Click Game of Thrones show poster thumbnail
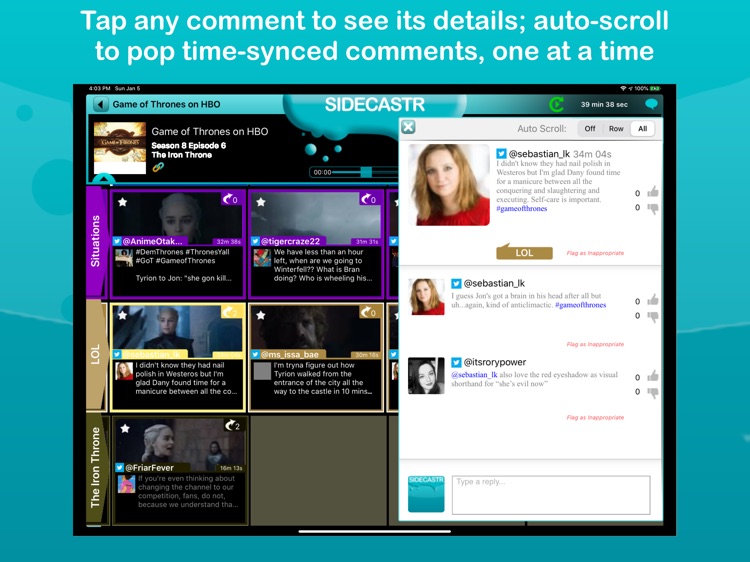 click(x=120, y=148)
